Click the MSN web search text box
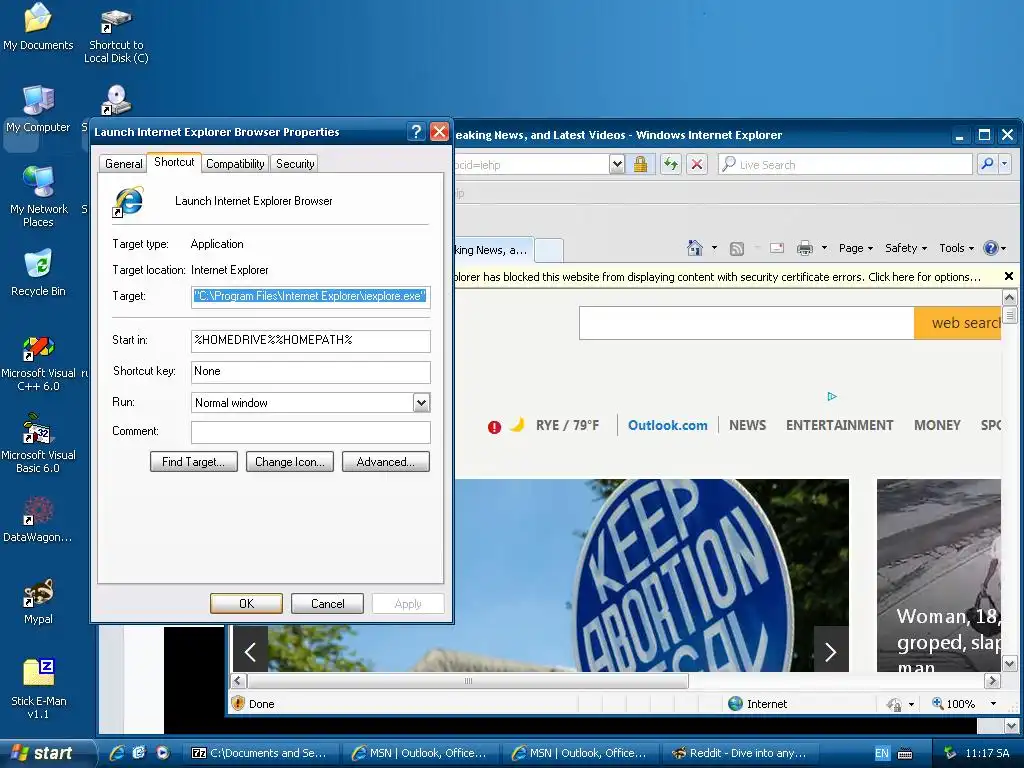The image size is (1024, 768). click(x=746, y=323)
